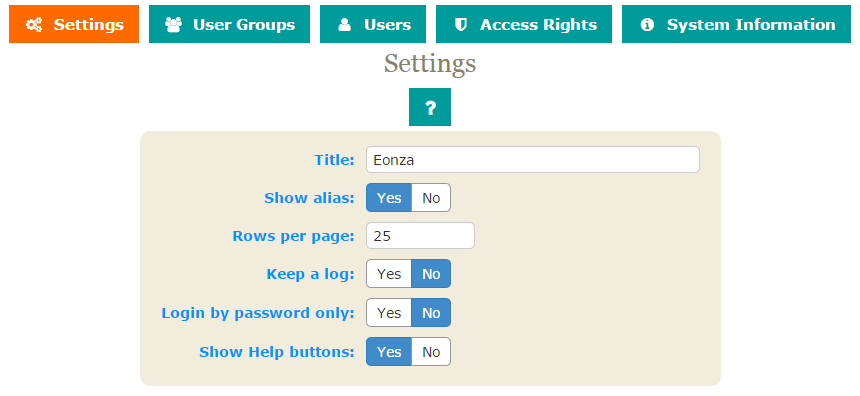Enable Keep a log with Yes
This screenshot has height=396, width=860.
coord(389,274)
